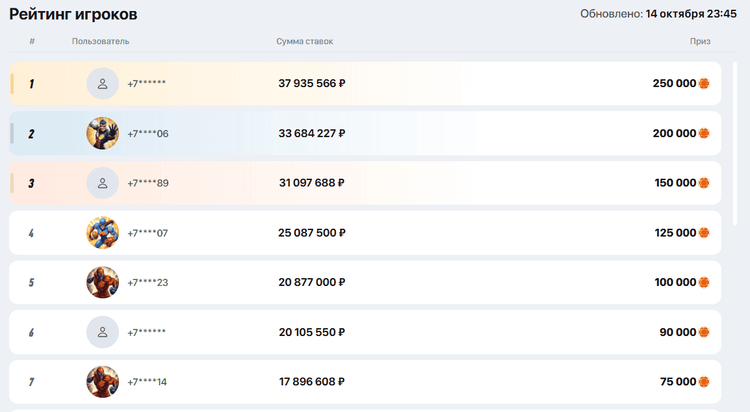Click the "Пользователь" column header
The height and width of the screenshot is (412, 750).
point(101,41)
